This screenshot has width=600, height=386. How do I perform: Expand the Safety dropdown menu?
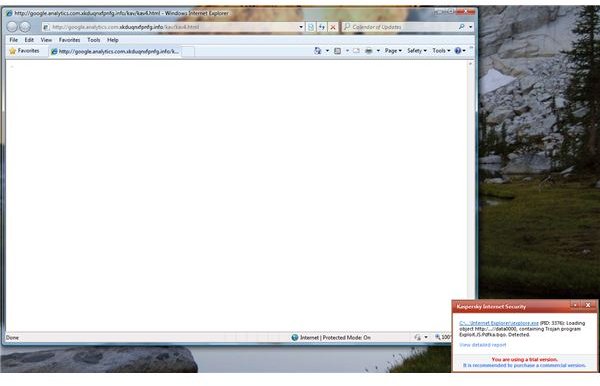click(x=417, y=50)
